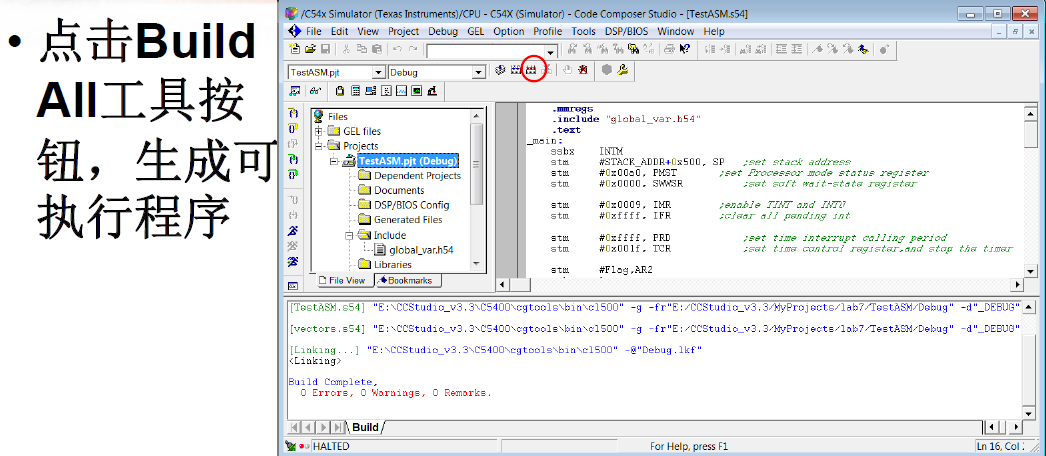Open the DSP/BIOS menu
The image size is (1046, 456).
click(x=627, y=31)
